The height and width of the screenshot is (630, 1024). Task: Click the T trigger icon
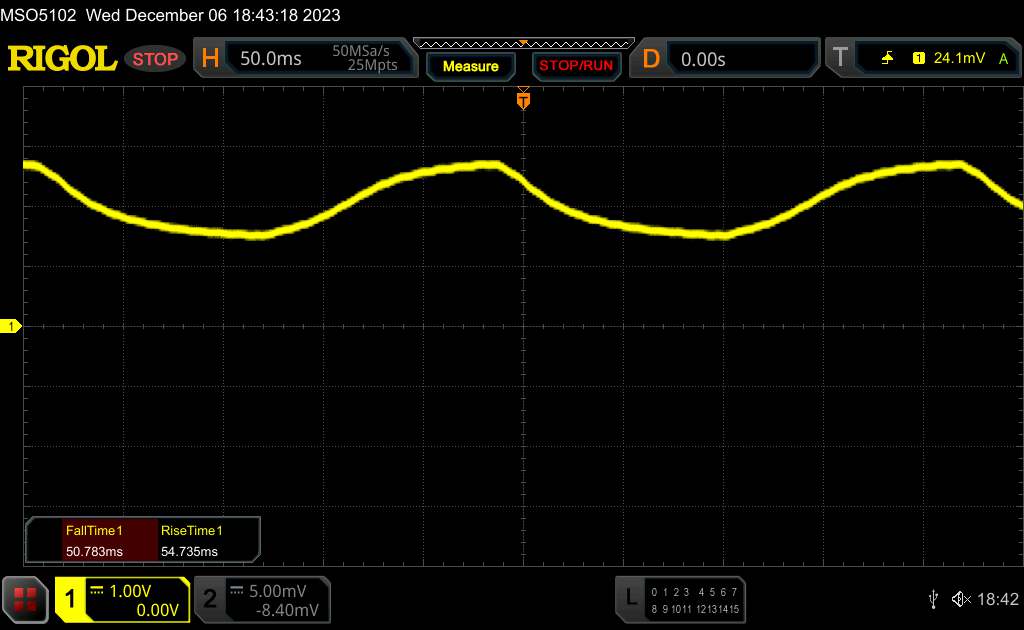tap(839, 59)
